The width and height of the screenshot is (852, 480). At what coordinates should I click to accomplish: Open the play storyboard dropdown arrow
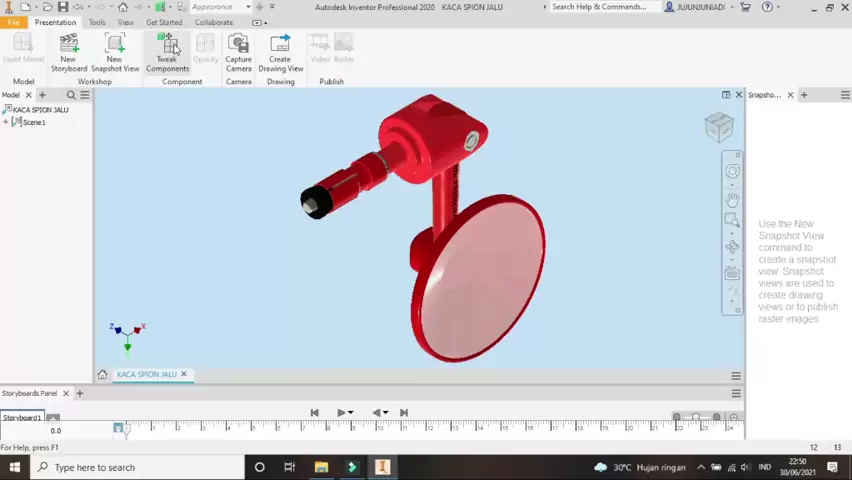click(x=351, y=412)
